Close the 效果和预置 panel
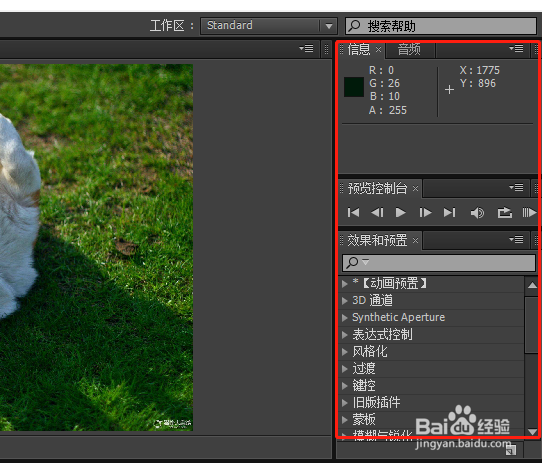Viewport: 542px width, 463px height. pos(415,240)
